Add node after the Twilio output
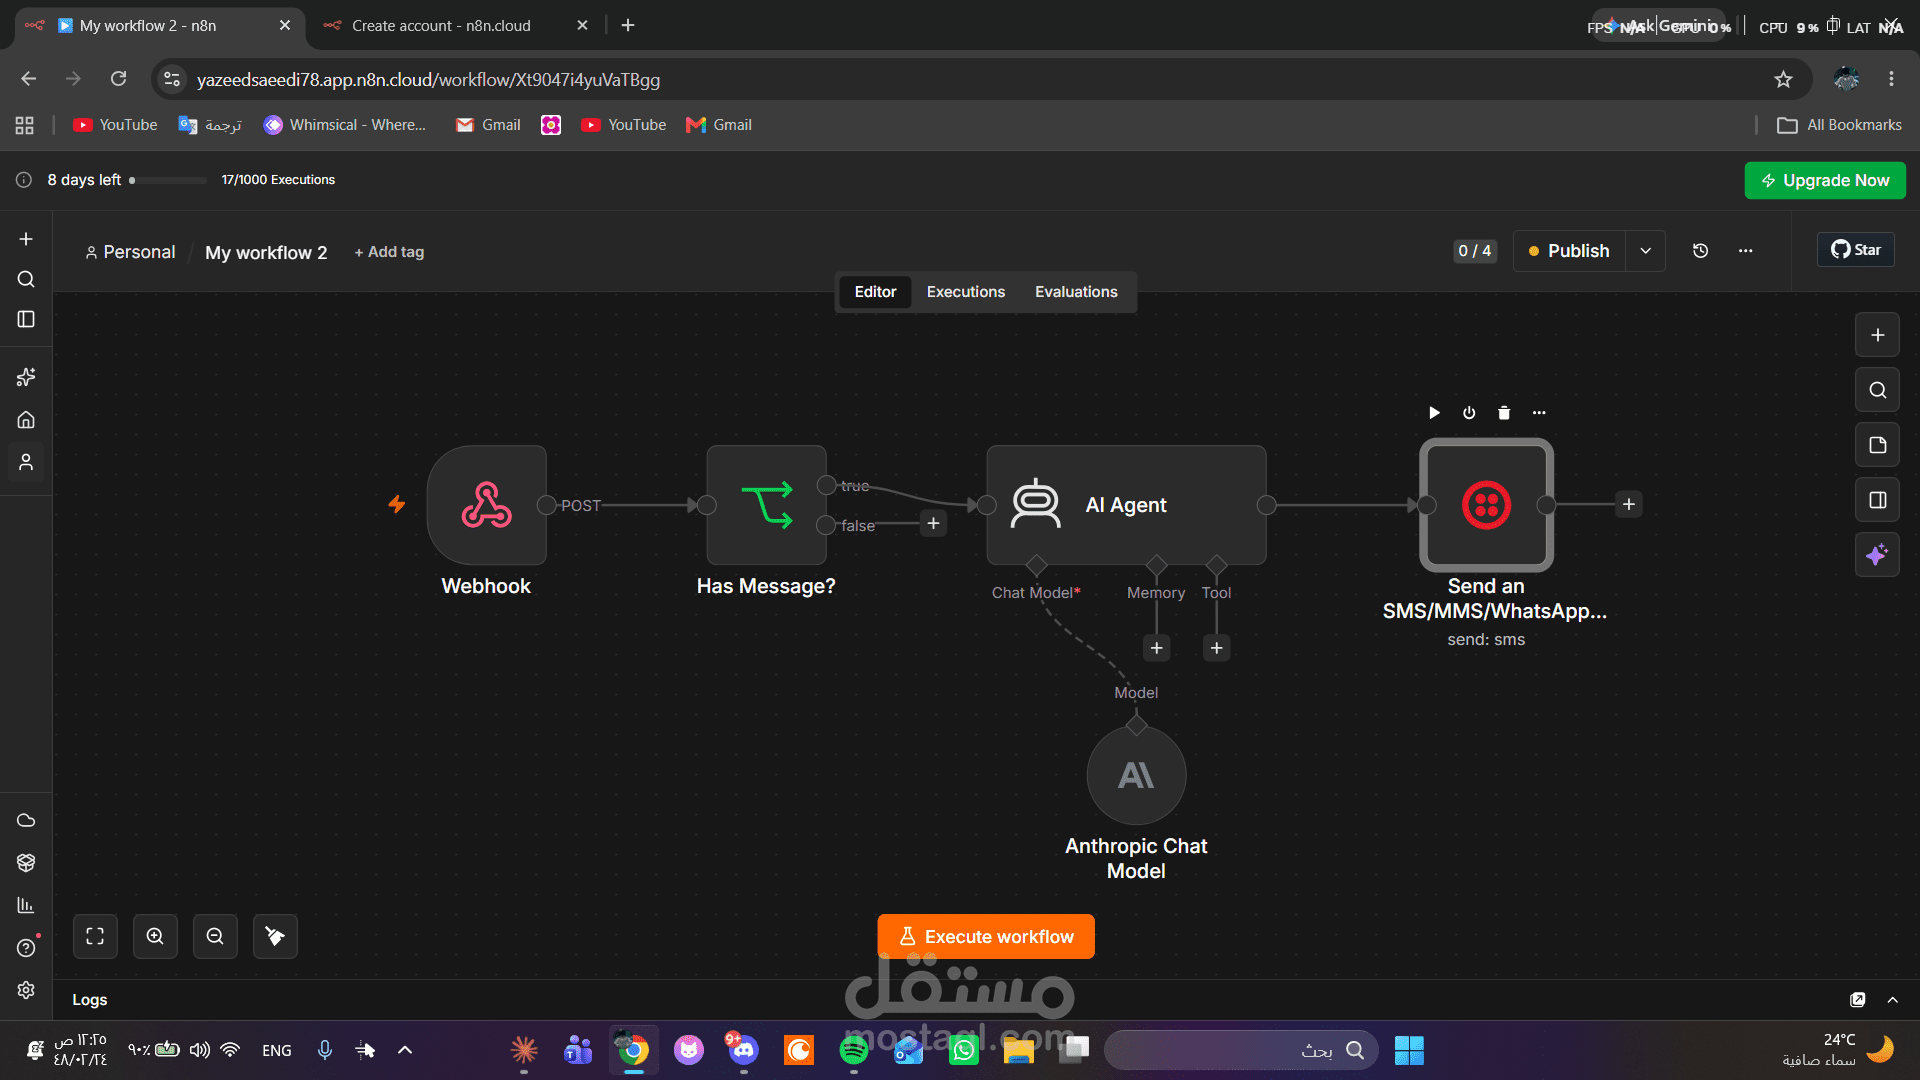Image resolution: width=1920 pixels, height=1080 pixels. (1629, 504)
